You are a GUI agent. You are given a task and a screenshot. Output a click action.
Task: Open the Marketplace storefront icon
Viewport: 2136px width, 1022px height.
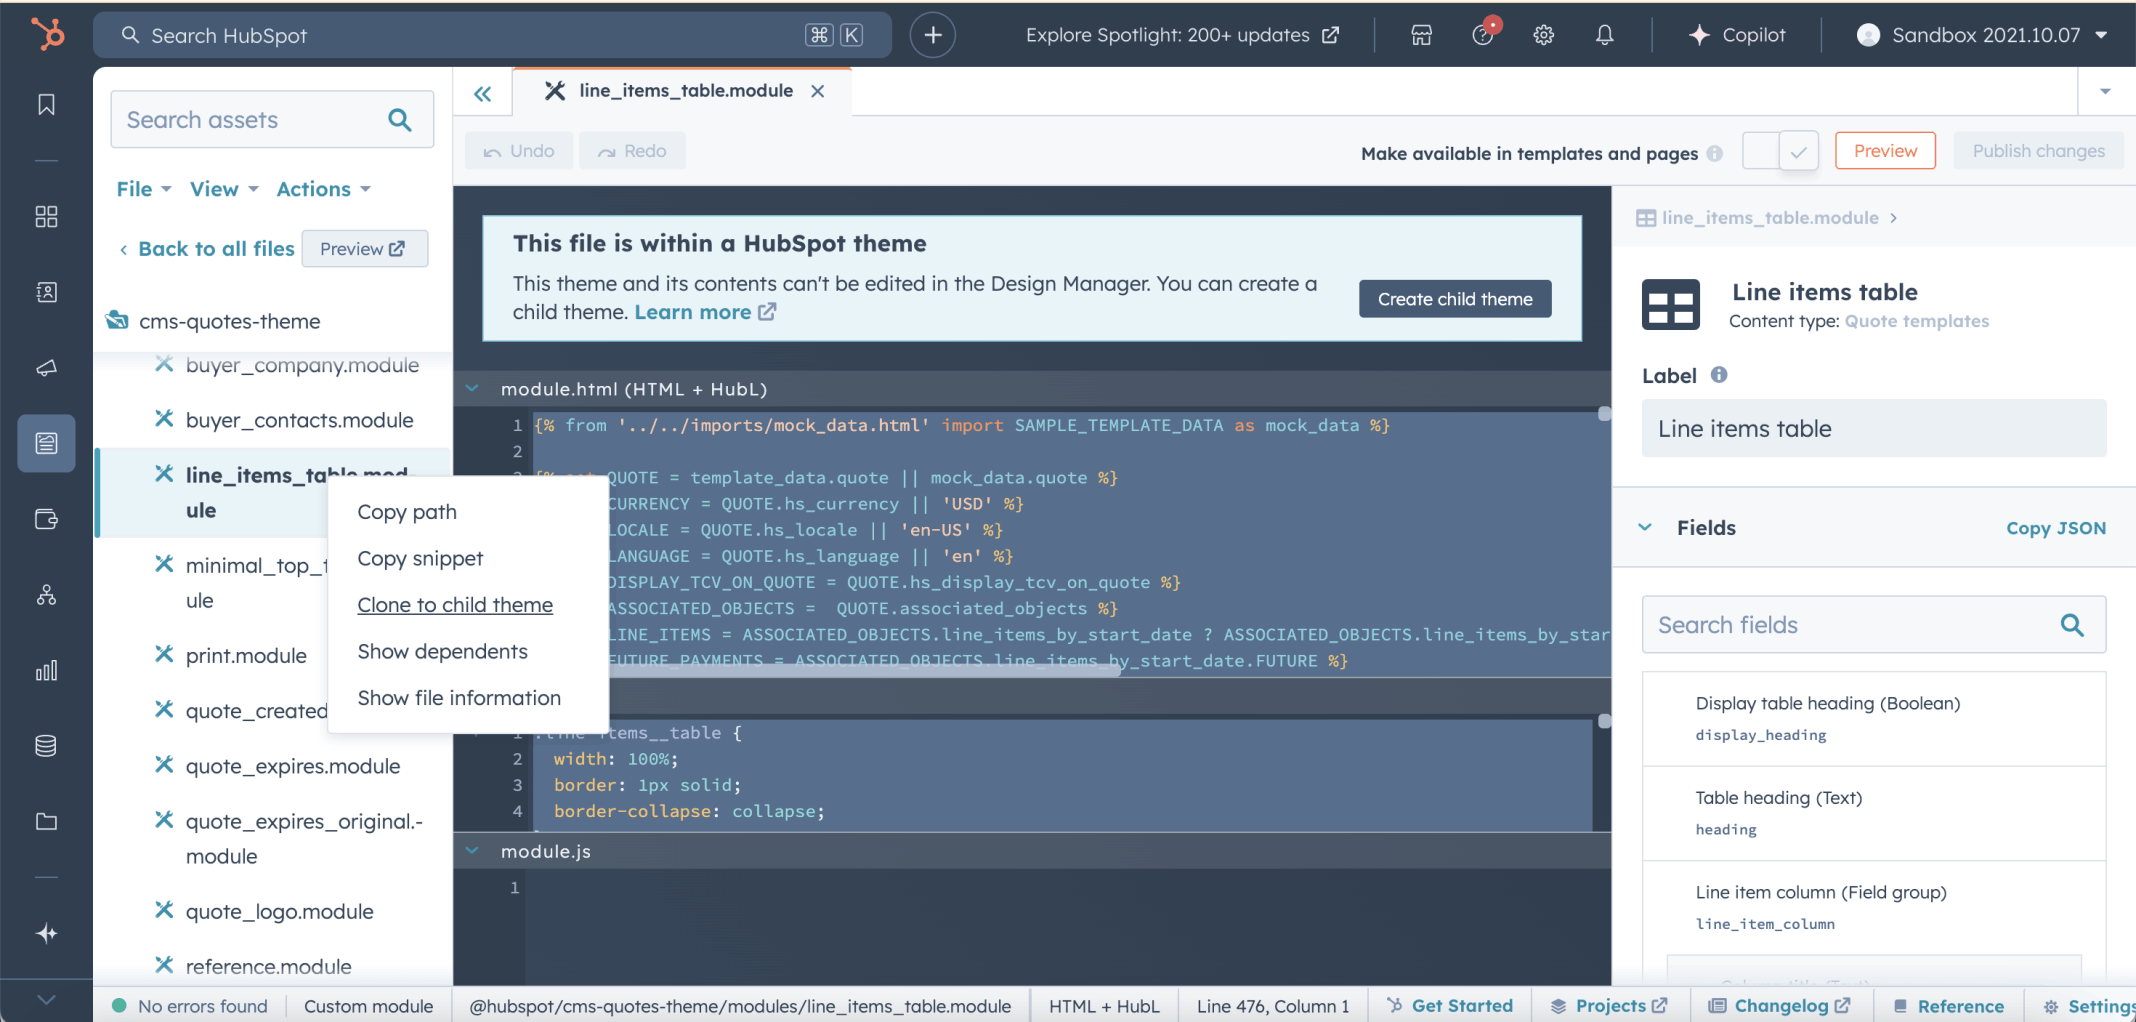click(x=1421, y=35)
